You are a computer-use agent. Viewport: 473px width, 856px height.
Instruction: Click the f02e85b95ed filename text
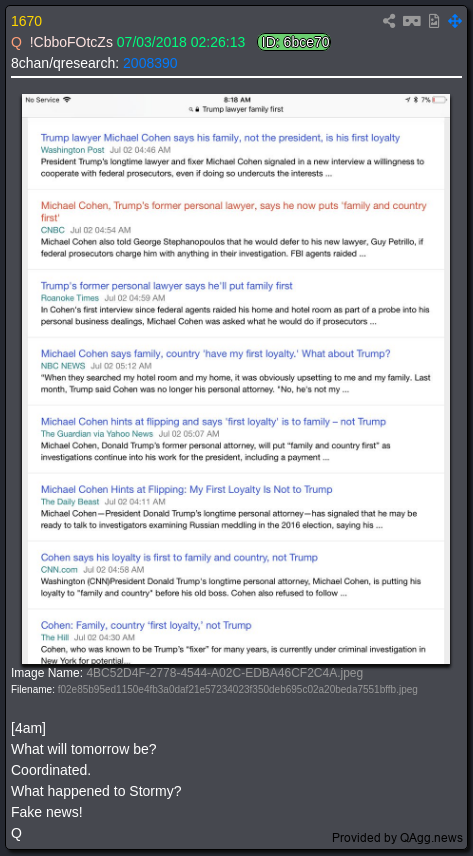238,689
